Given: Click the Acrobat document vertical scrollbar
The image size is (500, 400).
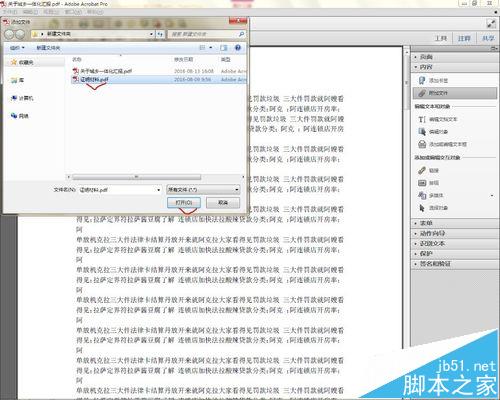Looking at the screenshot, I should click(x=407, y=83).
